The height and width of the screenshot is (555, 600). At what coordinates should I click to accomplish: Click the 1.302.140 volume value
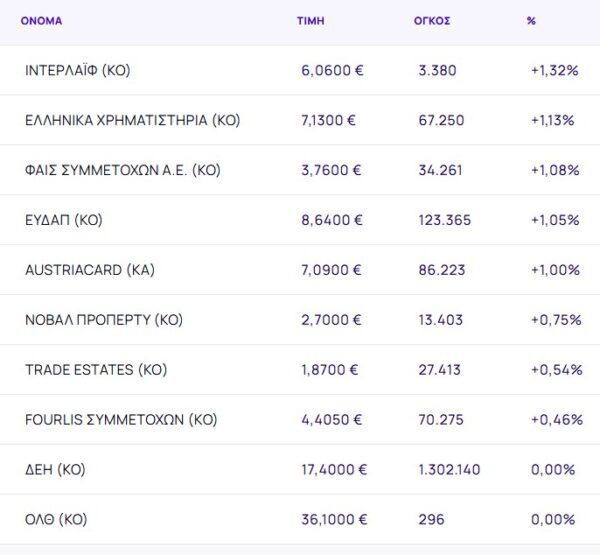(x=449, y=470)
